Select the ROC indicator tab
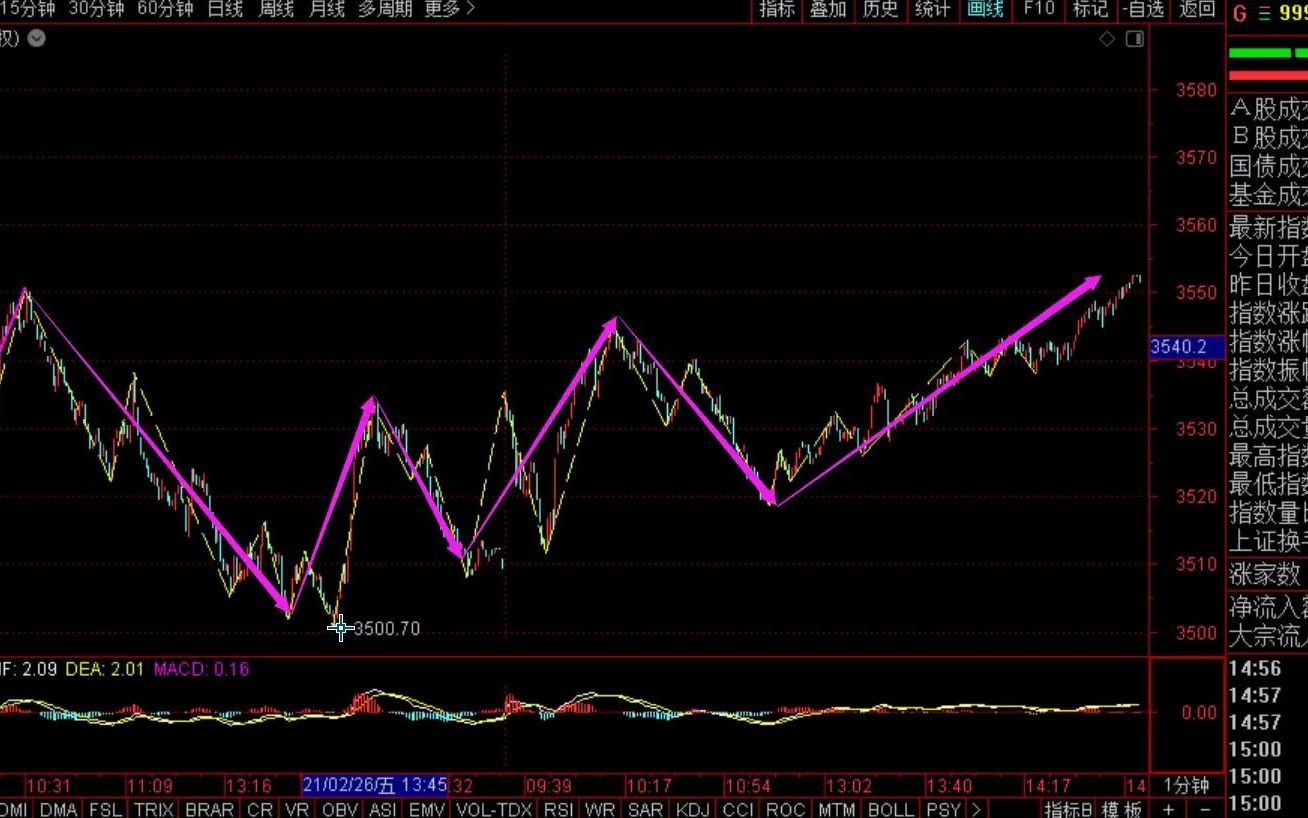Image resolution: width=1308 pixels, height=818 pixels. pos(785,809)
